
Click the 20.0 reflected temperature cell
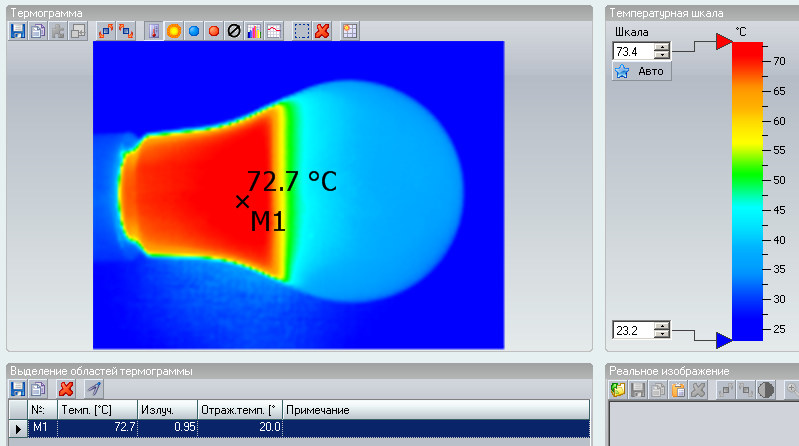tap(240, 428)
